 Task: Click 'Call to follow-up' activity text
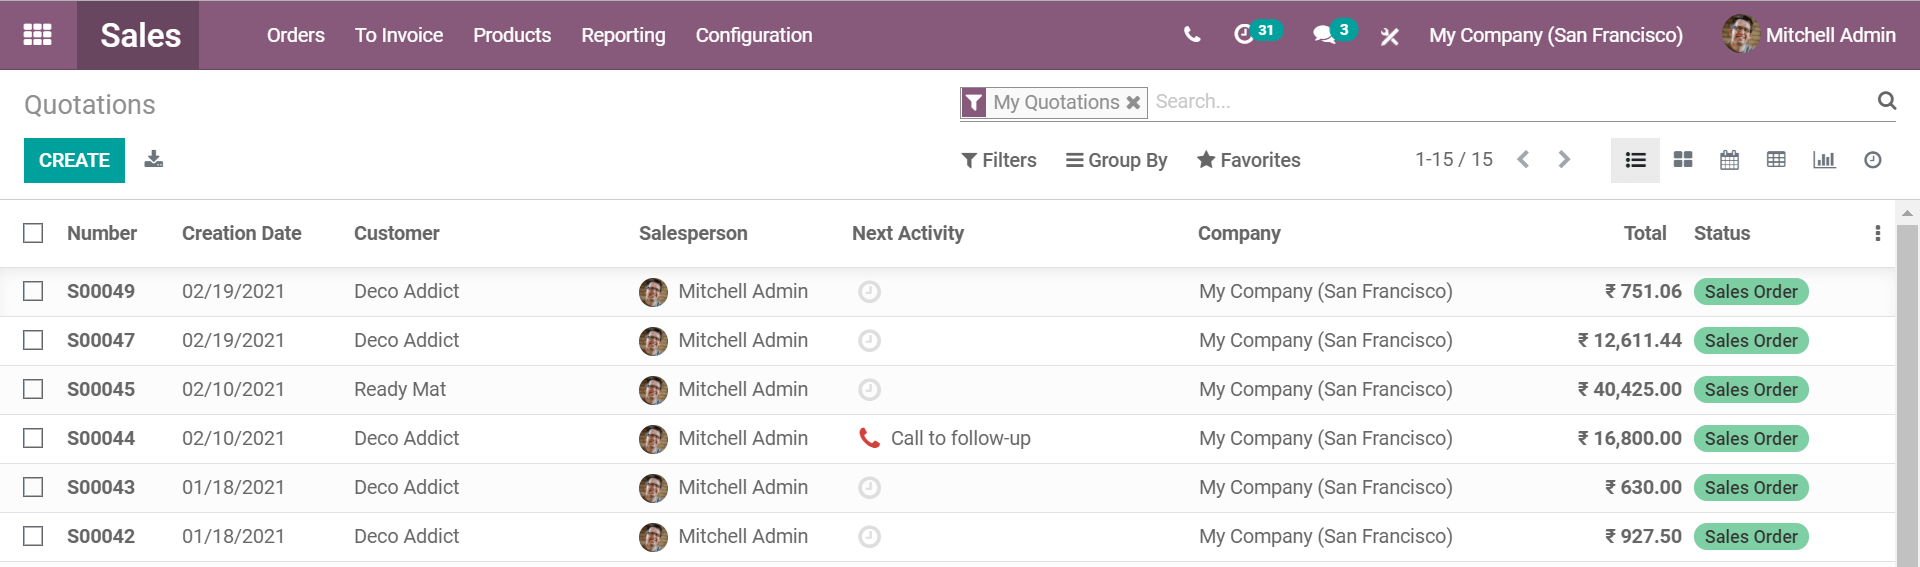960,438
